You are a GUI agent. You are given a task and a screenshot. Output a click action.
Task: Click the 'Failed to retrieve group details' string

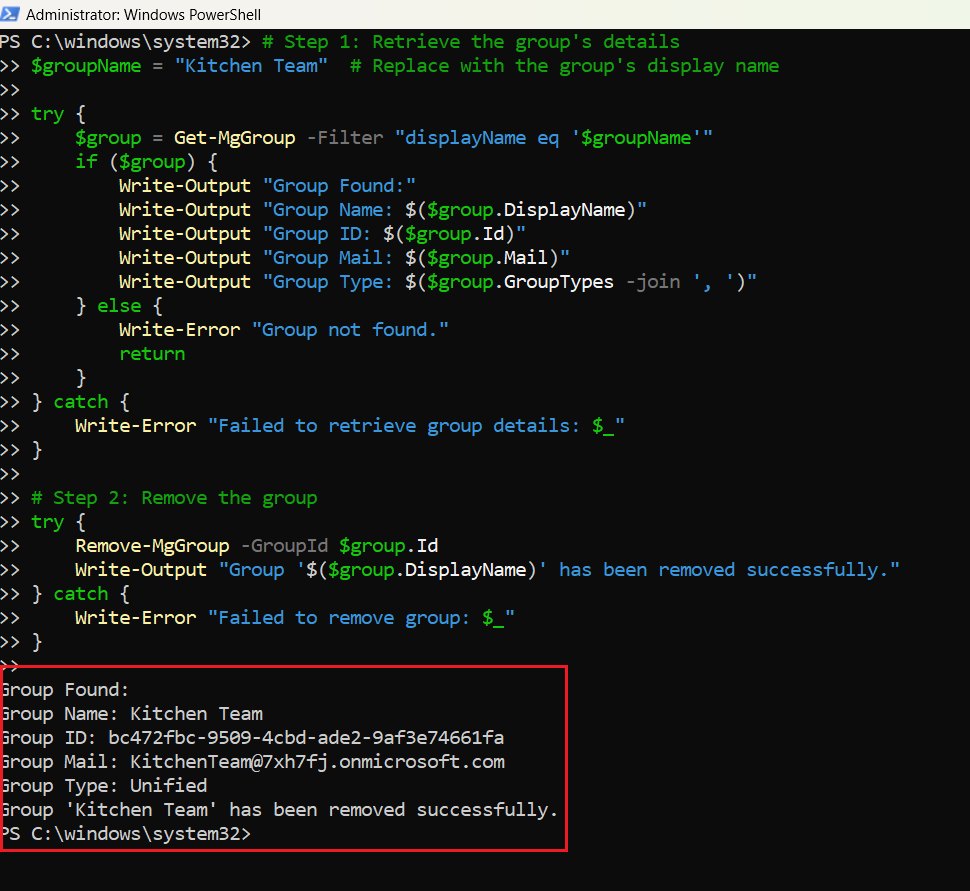click(416, 426)
